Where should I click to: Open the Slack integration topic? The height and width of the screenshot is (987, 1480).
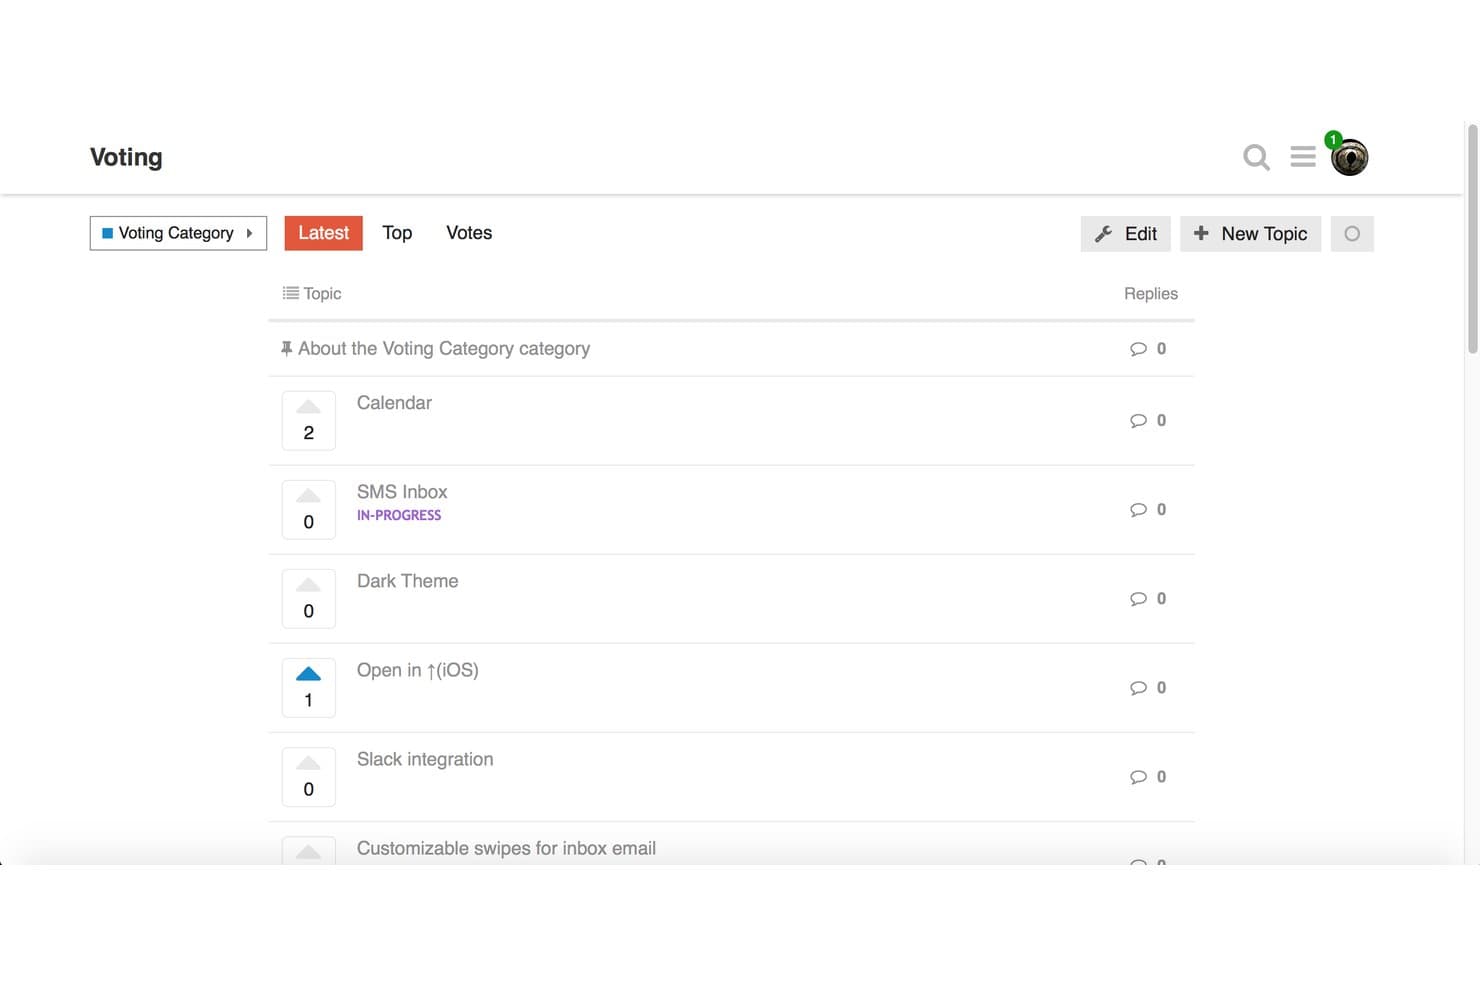[x=425, y=759]
